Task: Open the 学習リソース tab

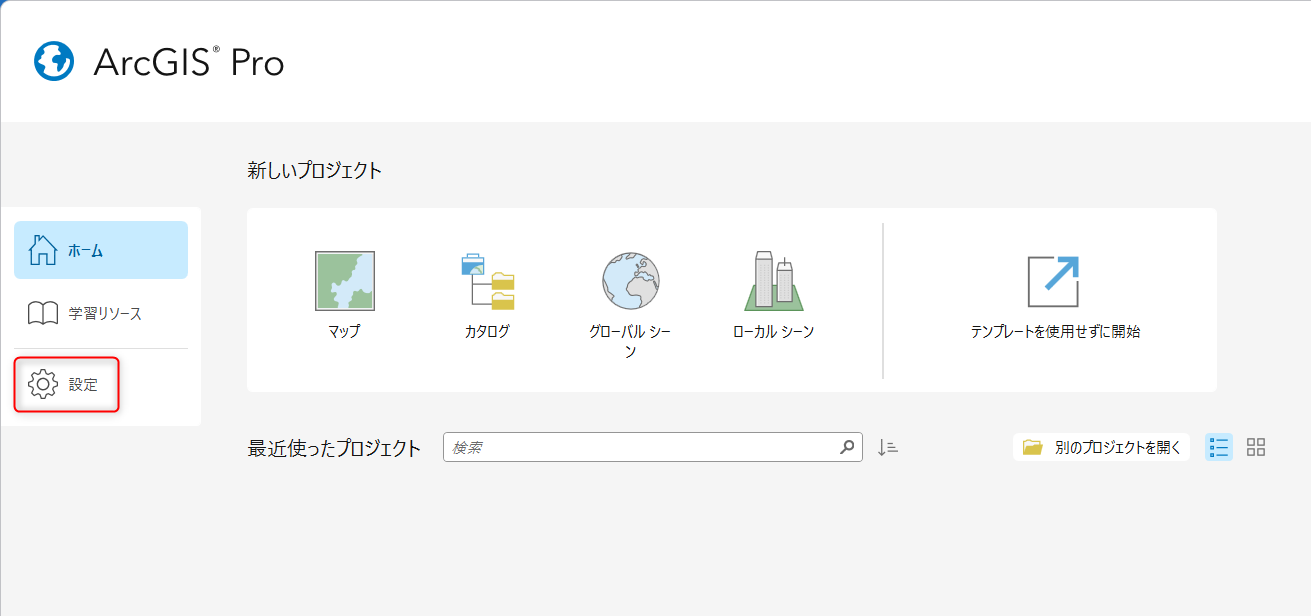Action: (105, 314)
